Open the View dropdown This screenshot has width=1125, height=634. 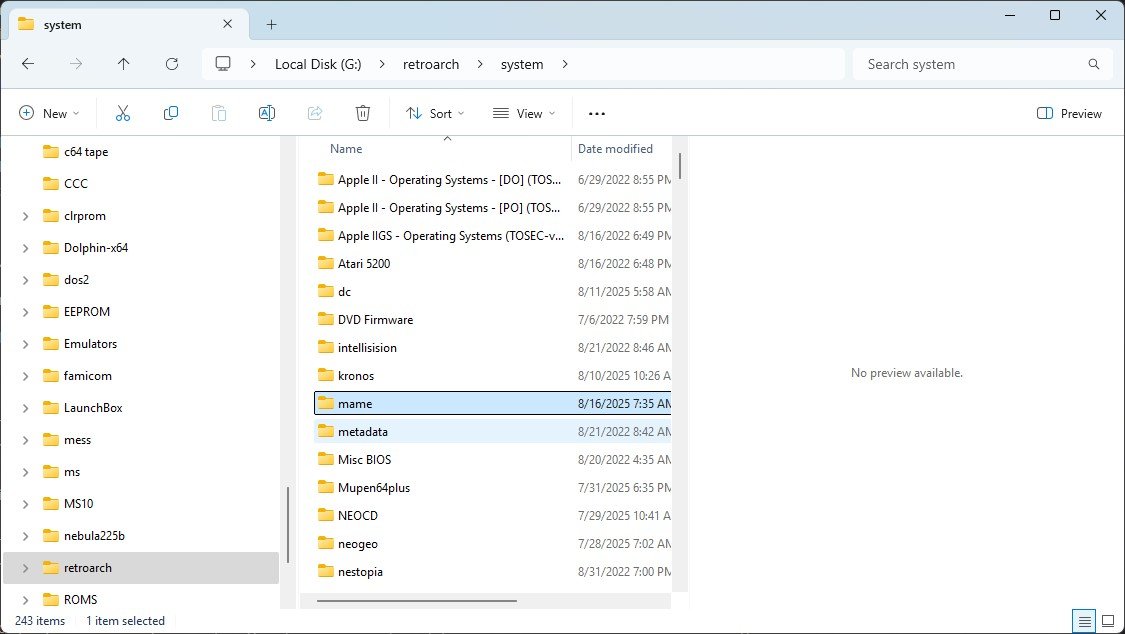[524, 113]
